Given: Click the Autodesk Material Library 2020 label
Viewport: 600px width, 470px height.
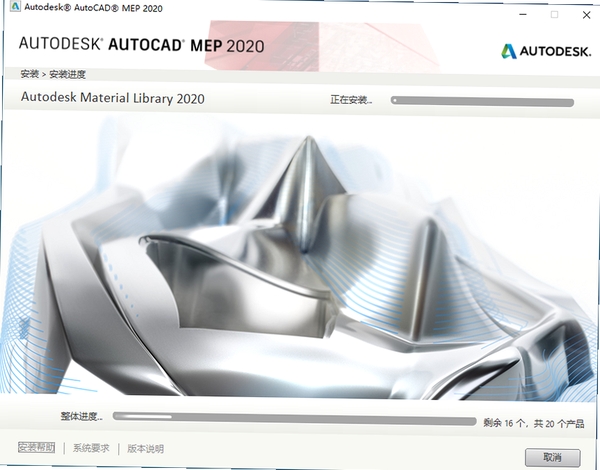Looking at the screenshot, I should click(112, 98).
